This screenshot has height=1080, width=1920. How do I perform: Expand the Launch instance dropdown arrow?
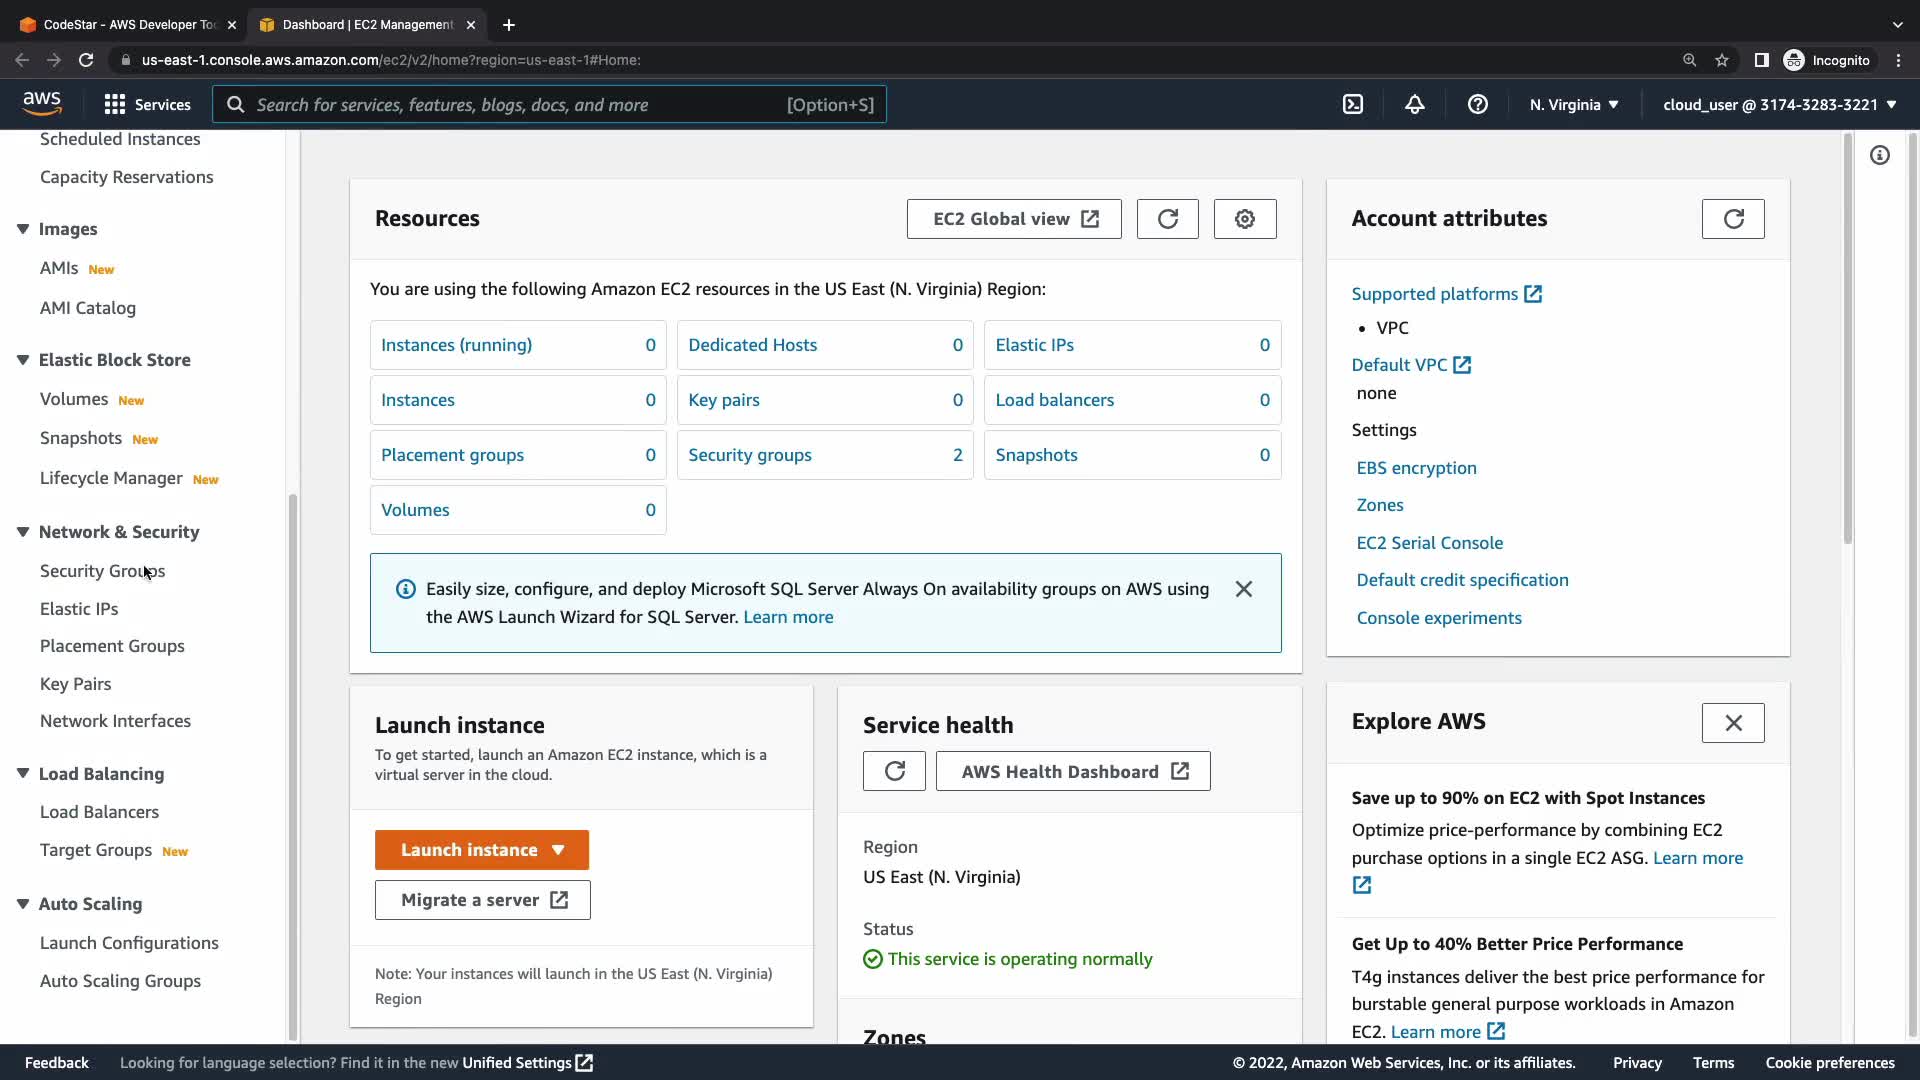click(x=558, y=850)
